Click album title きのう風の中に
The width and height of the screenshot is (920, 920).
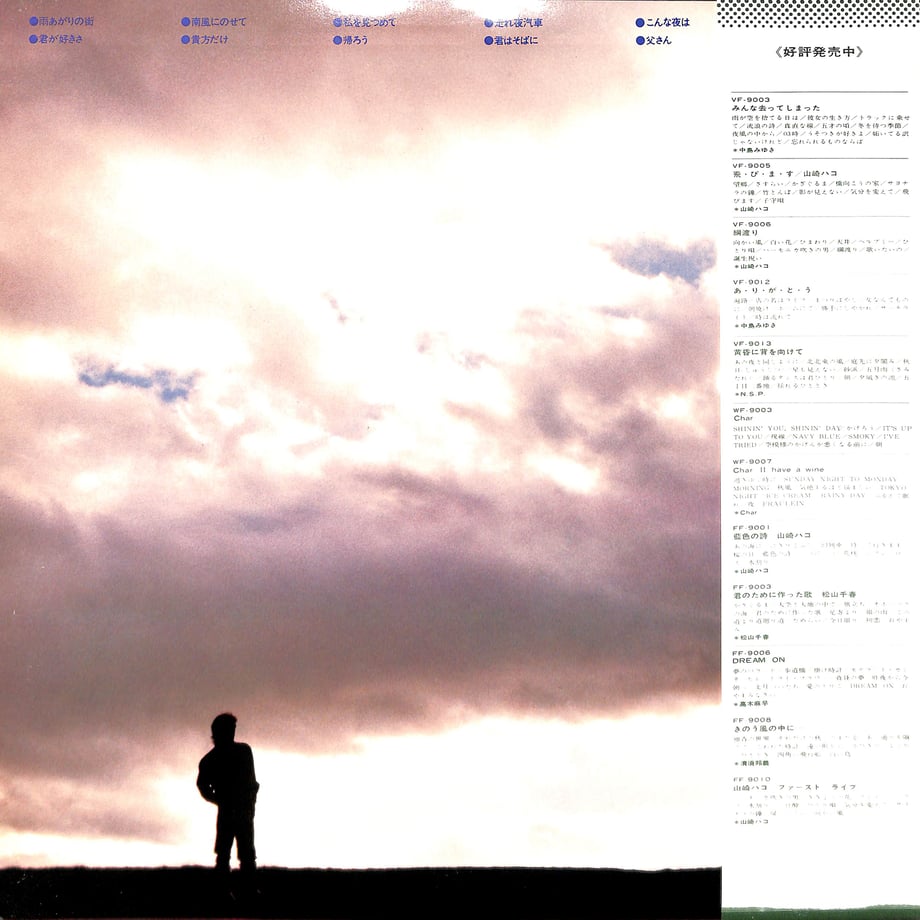point(763,728)
